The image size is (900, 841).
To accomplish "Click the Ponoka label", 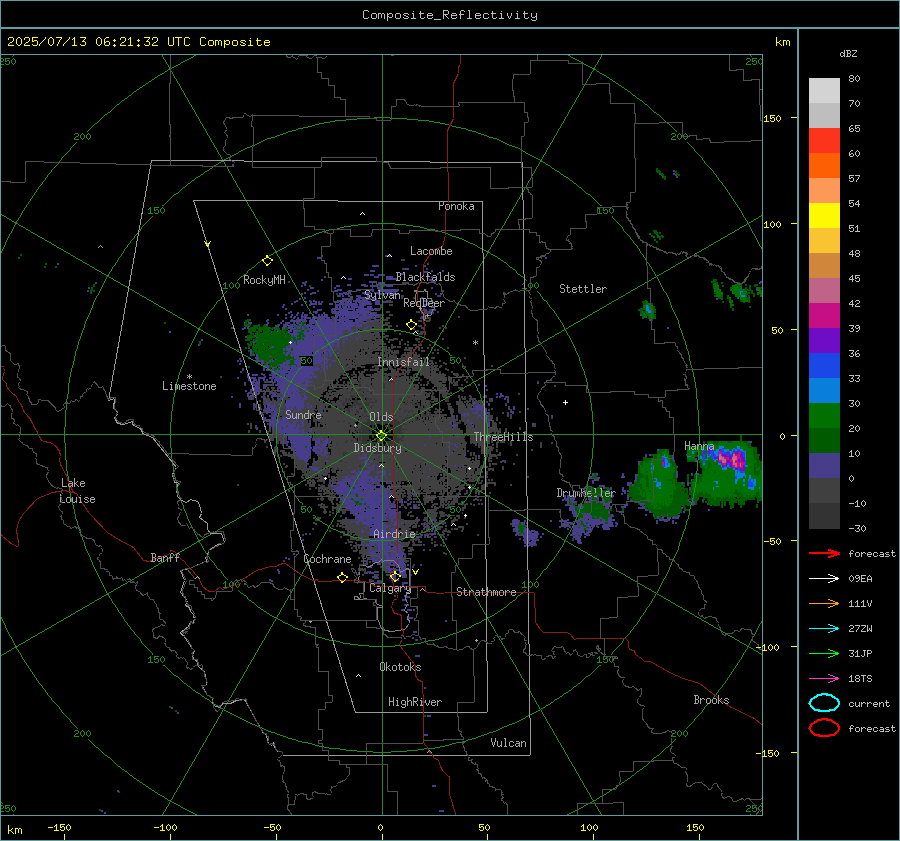I will tap(456, 207).
